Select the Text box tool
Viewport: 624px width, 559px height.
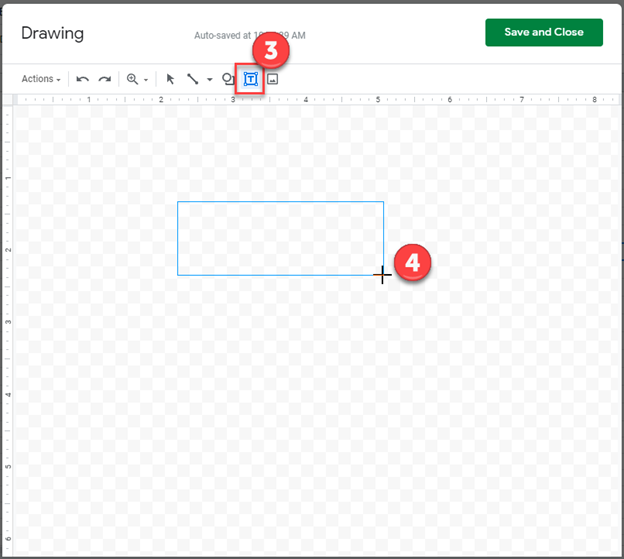pyautogui.click(x=250, y=79)
